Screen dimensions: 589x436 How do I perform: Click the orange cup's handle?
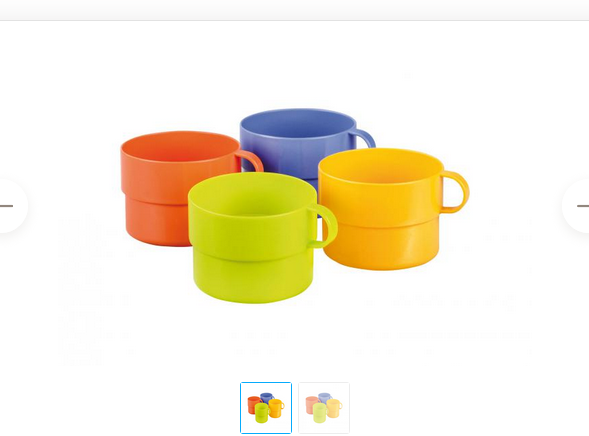[x=250, y=161]
